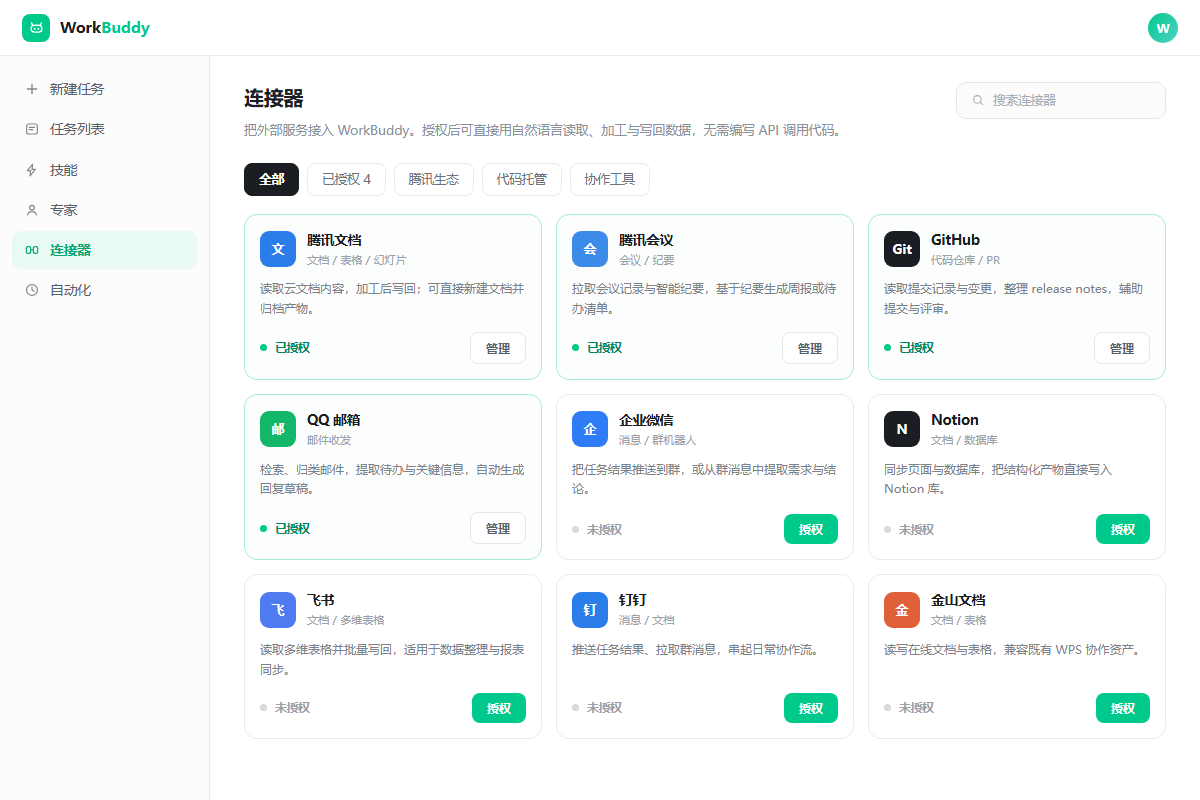Click the magnifier icon in search box

point(978,100)
